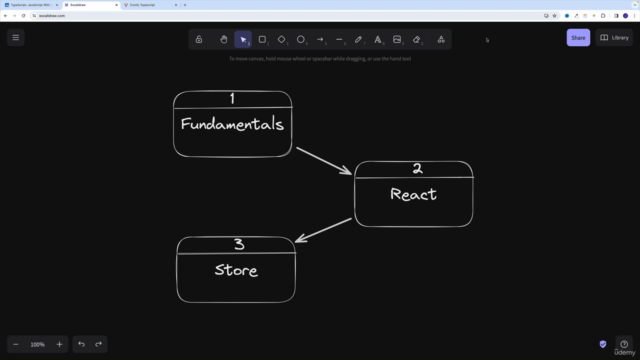Select the Store text on canvas
This screenshot has height=360, width=640.
click(x=236, y=270)
